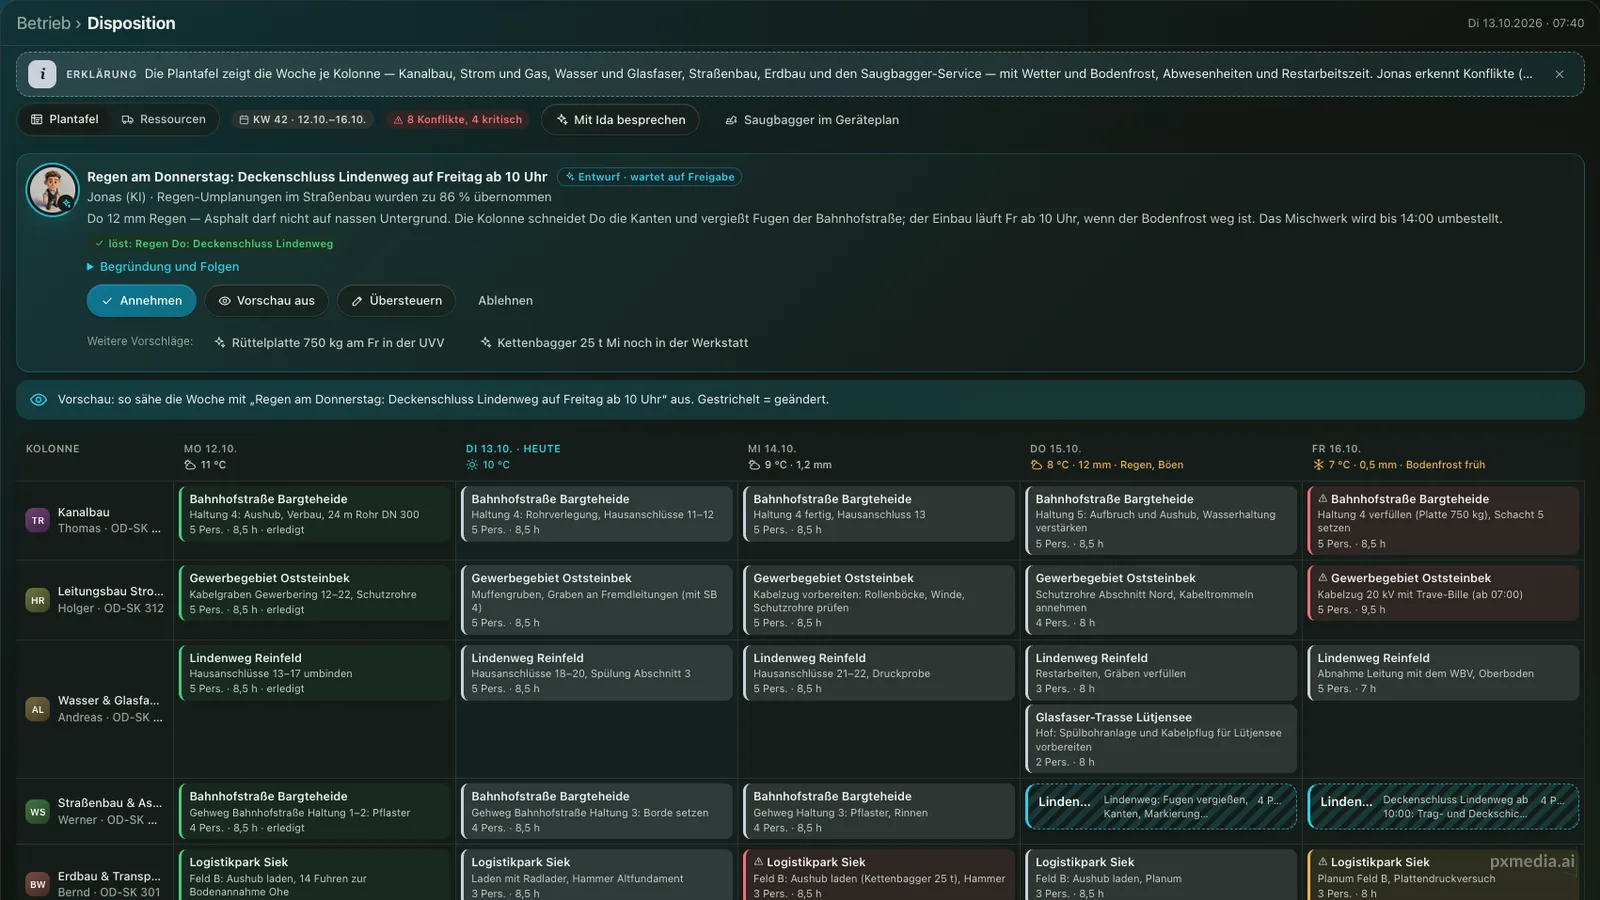Click the AL Wasser & Glasfaser badge

[38, 709]
